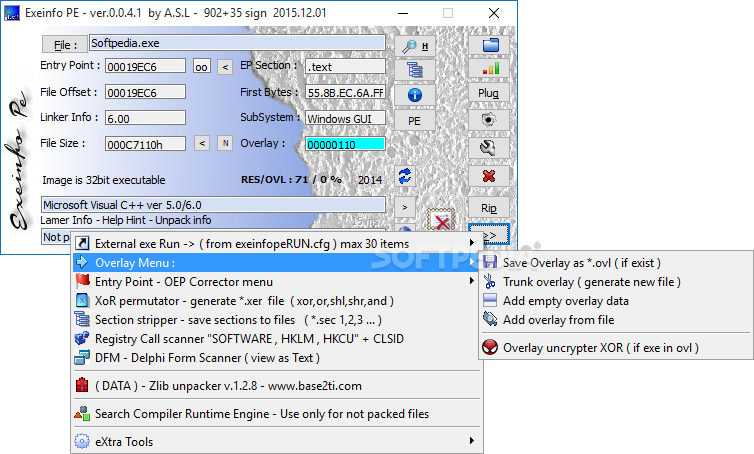Click the Softpedia.exe file path field
754x454 pixels.
tap(237, 43)
